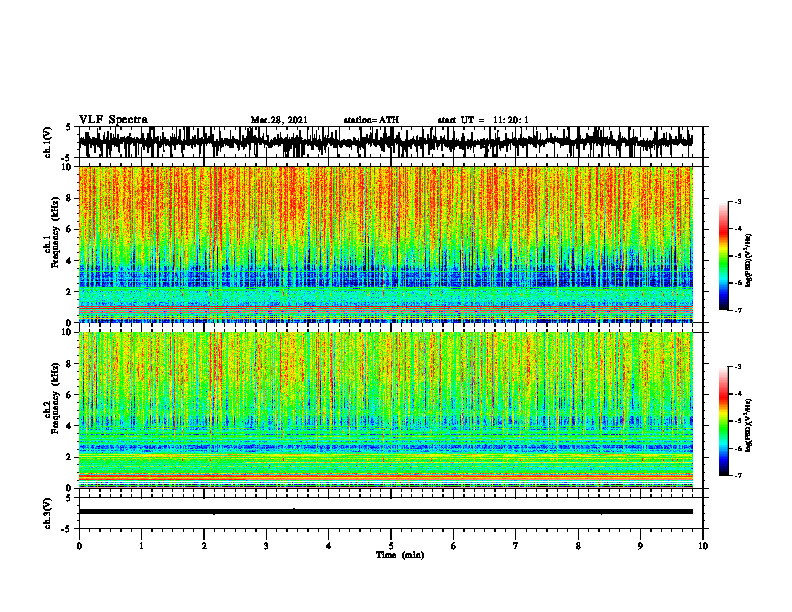Viewport: 792px width, 612px height.
Task: Click the ch.2 "Frequency (kHz)" axis label
Action: [x=55, y=398]
